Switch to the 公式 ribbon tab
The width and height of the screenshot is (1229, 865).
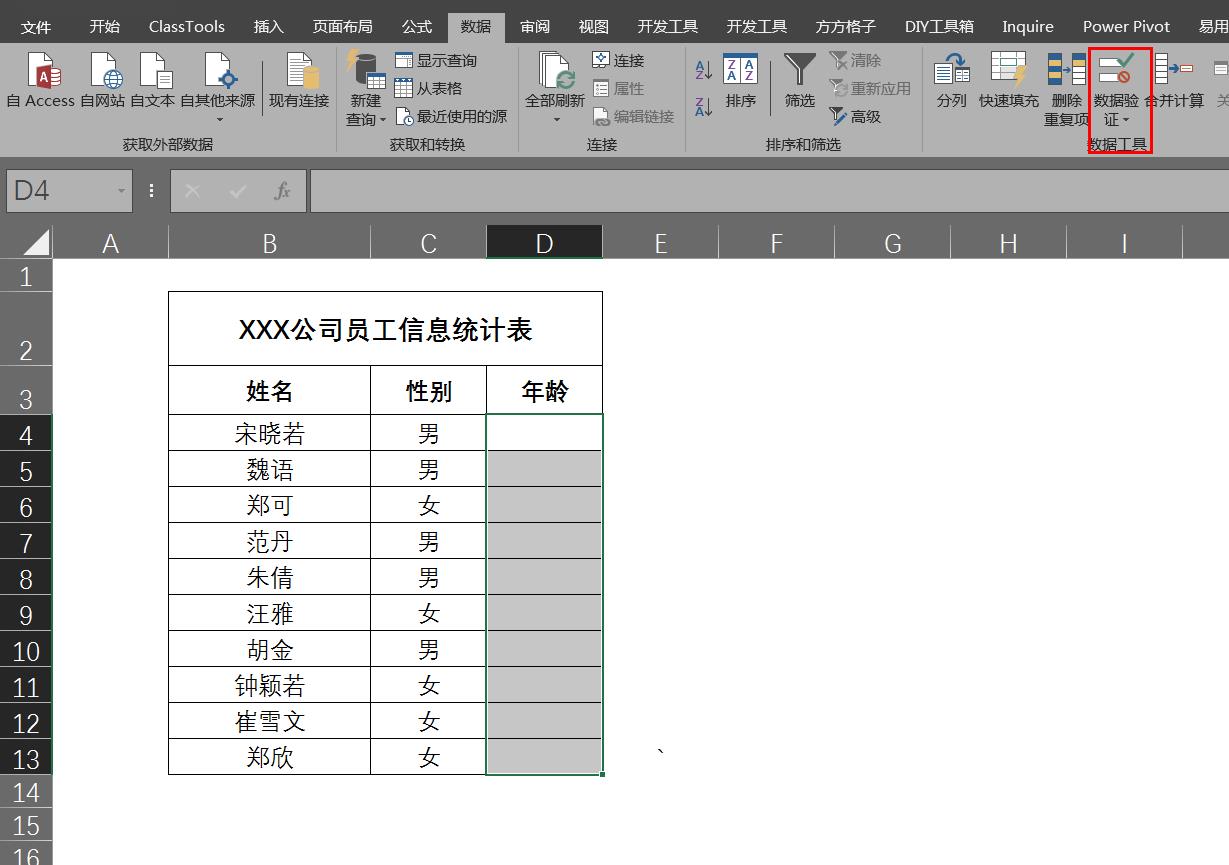(417, 27)
